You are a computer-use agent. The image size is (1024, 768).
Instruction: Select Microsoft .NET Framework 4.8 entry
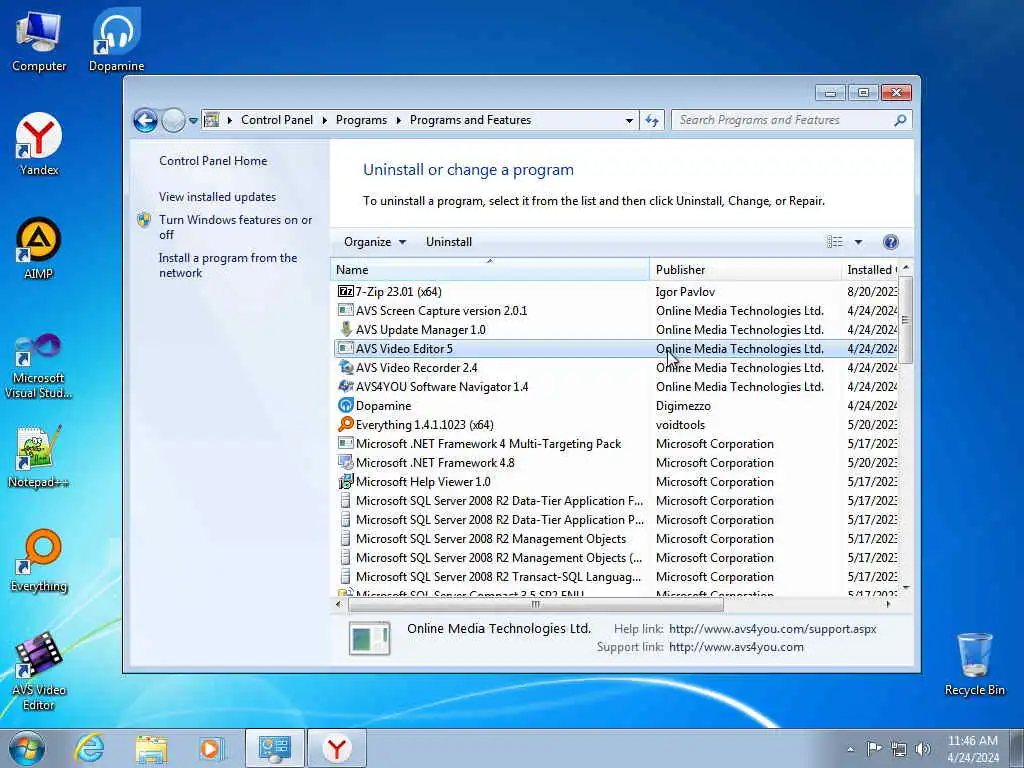point(616,463)
